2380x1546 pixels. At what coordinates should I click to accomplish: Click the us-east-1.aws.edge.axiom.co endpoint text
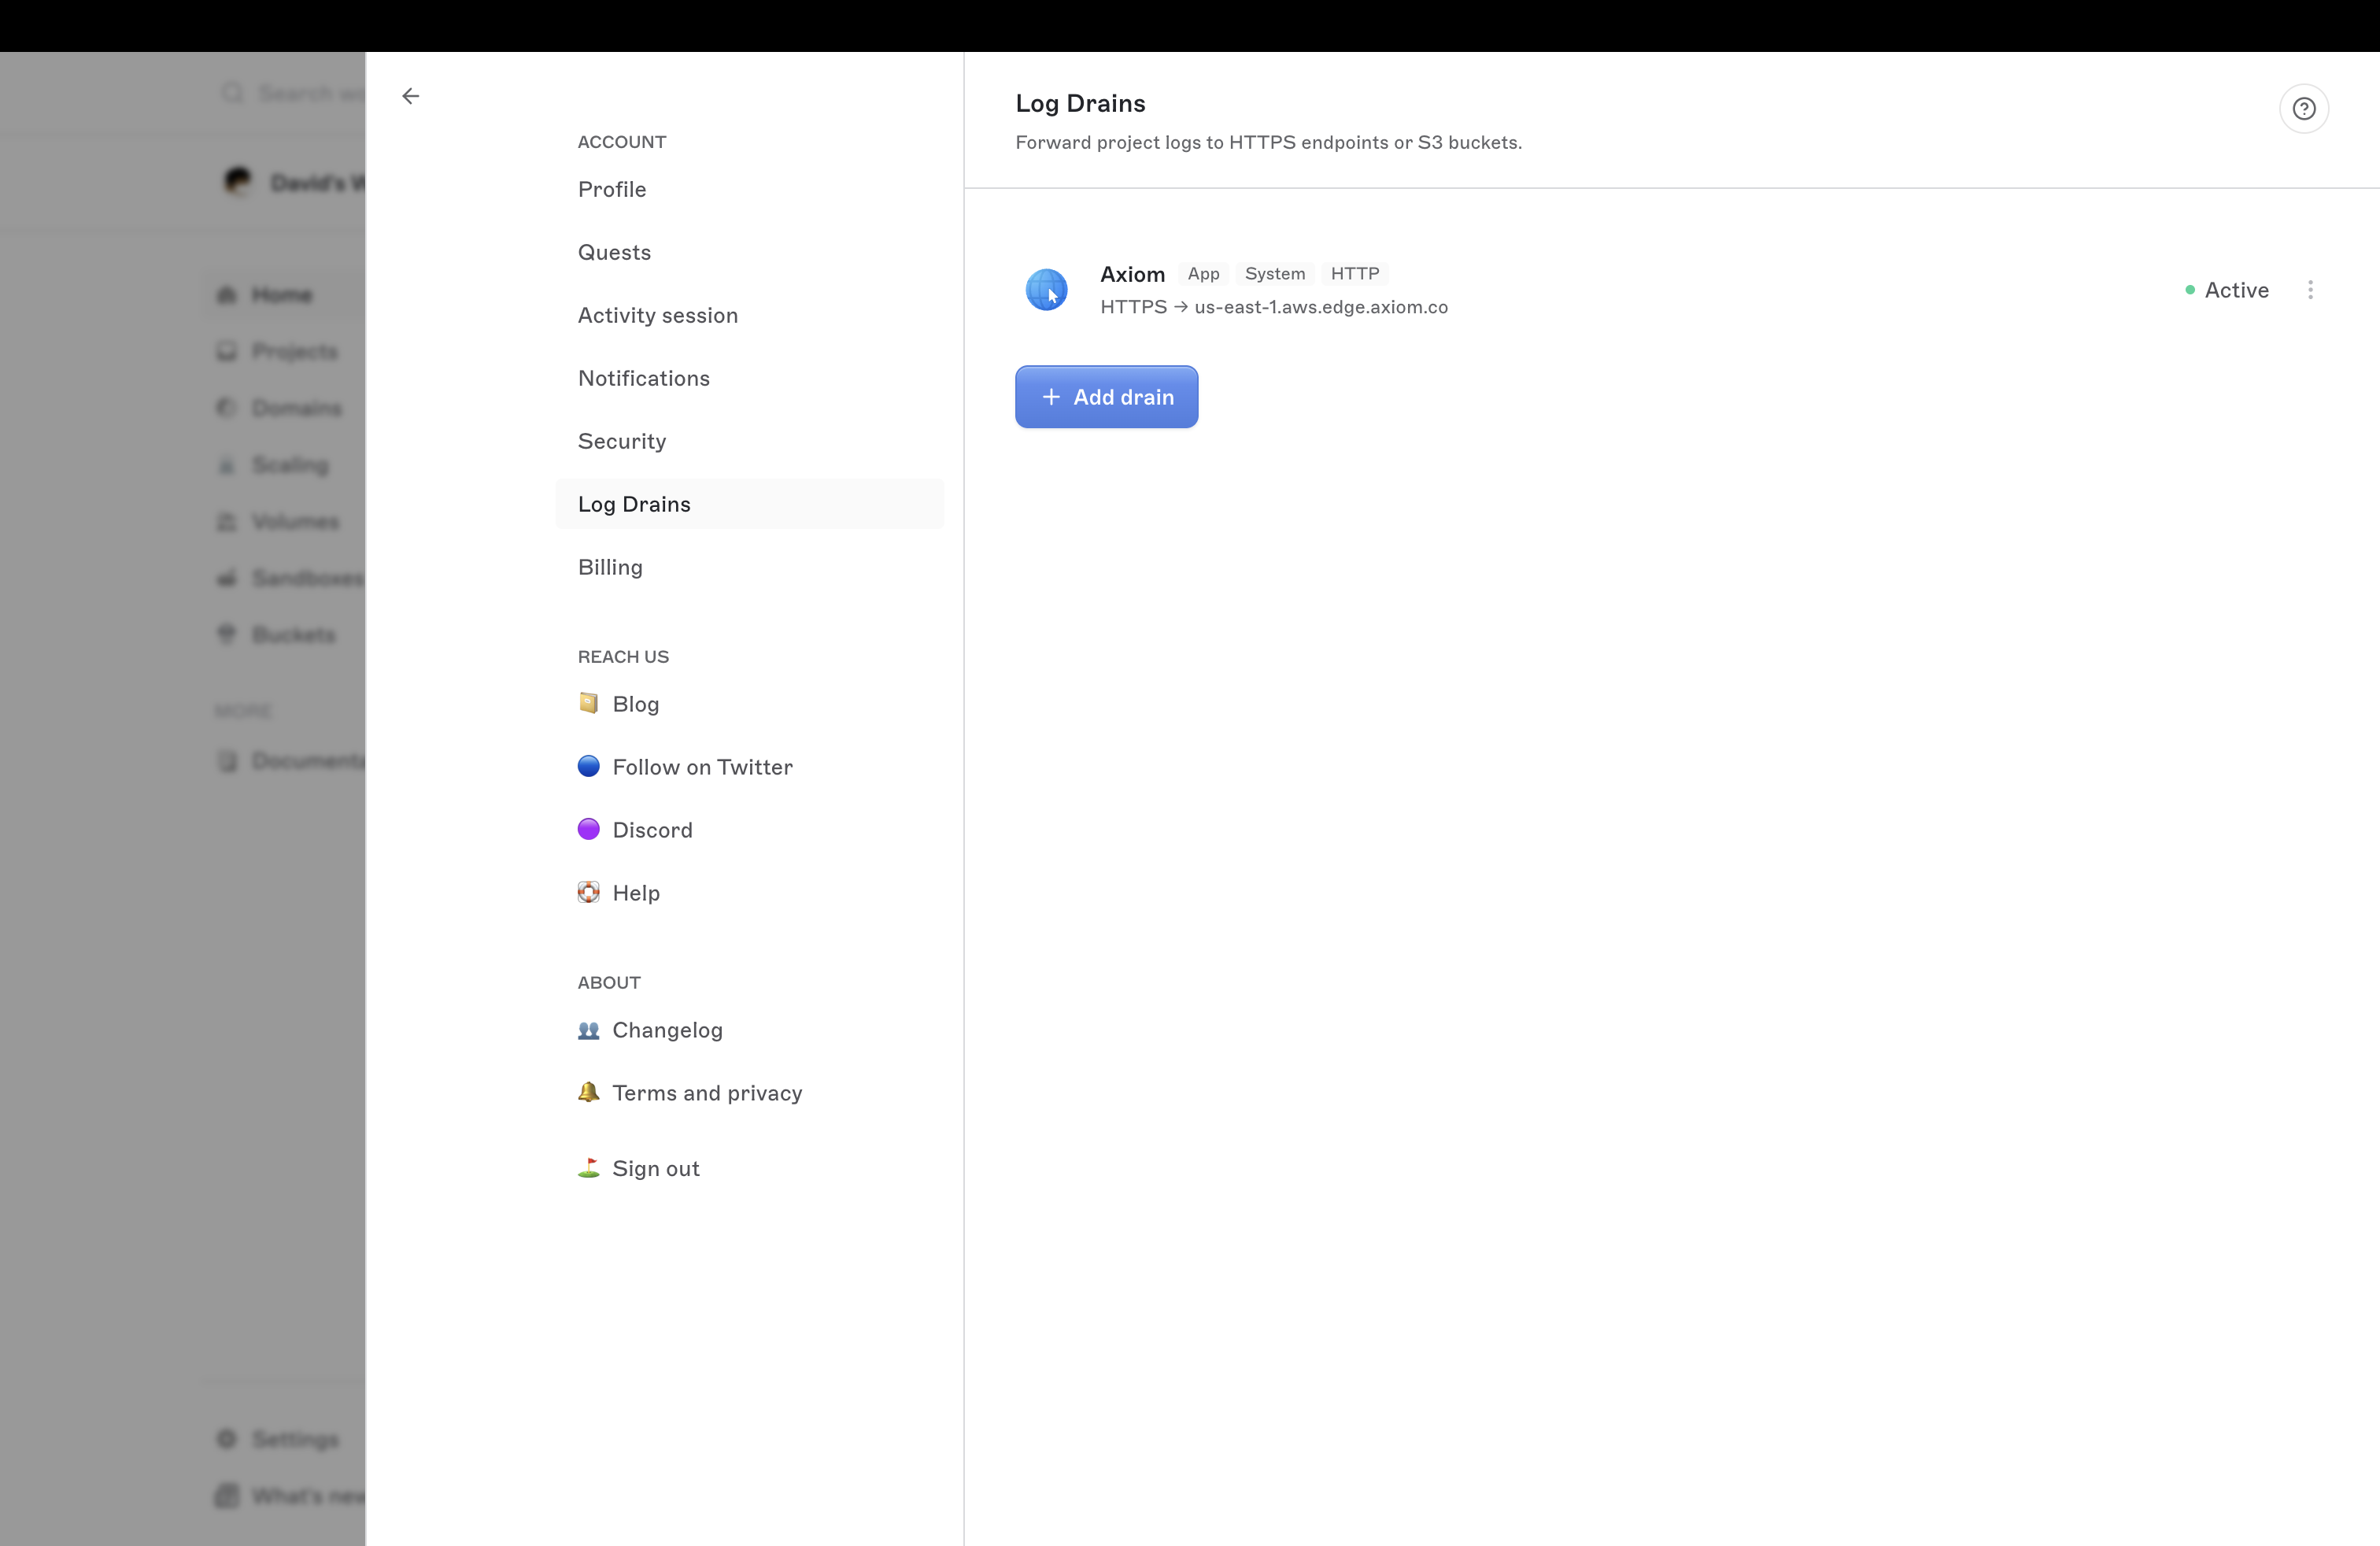pos(1320,307)
